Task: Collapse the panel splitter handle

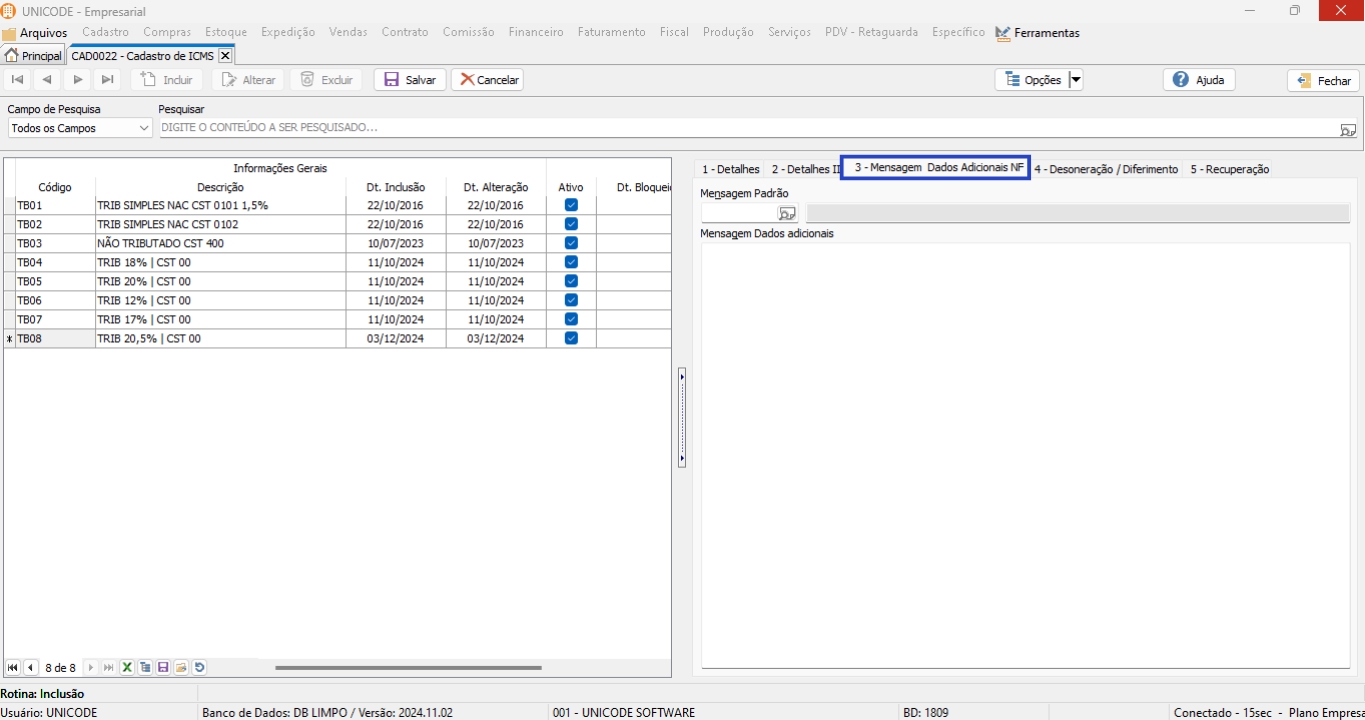Action: (682, 417)
